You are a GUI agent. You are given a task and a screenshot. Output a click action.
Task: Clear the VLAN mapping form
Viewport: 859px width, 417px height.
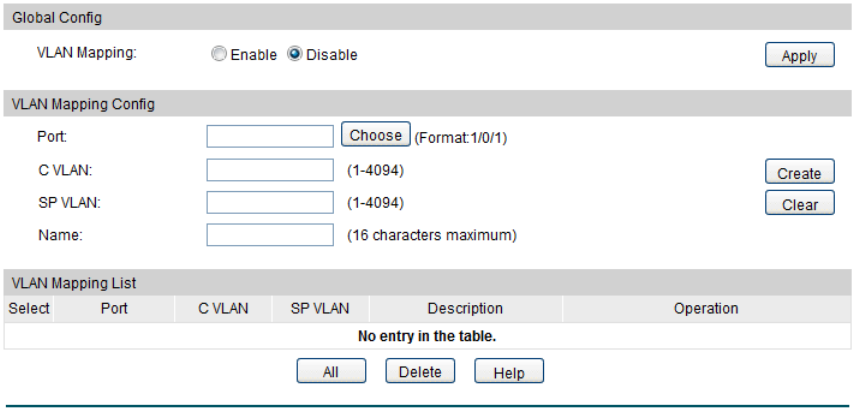pyautogui.click(x=799, y=205)
